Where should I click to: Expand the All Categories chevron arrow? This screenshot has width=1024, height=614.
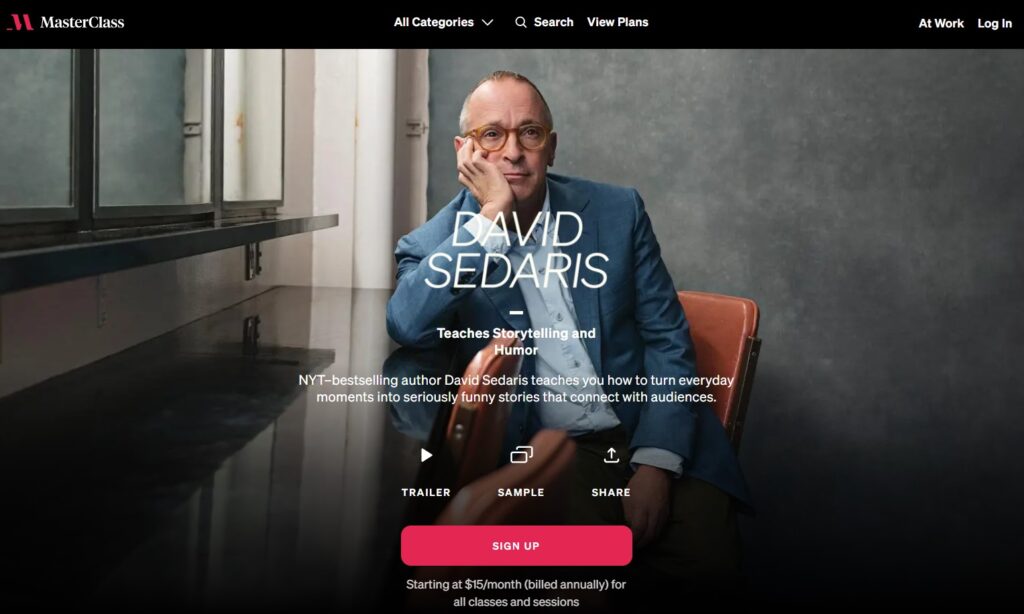[487, 22]
